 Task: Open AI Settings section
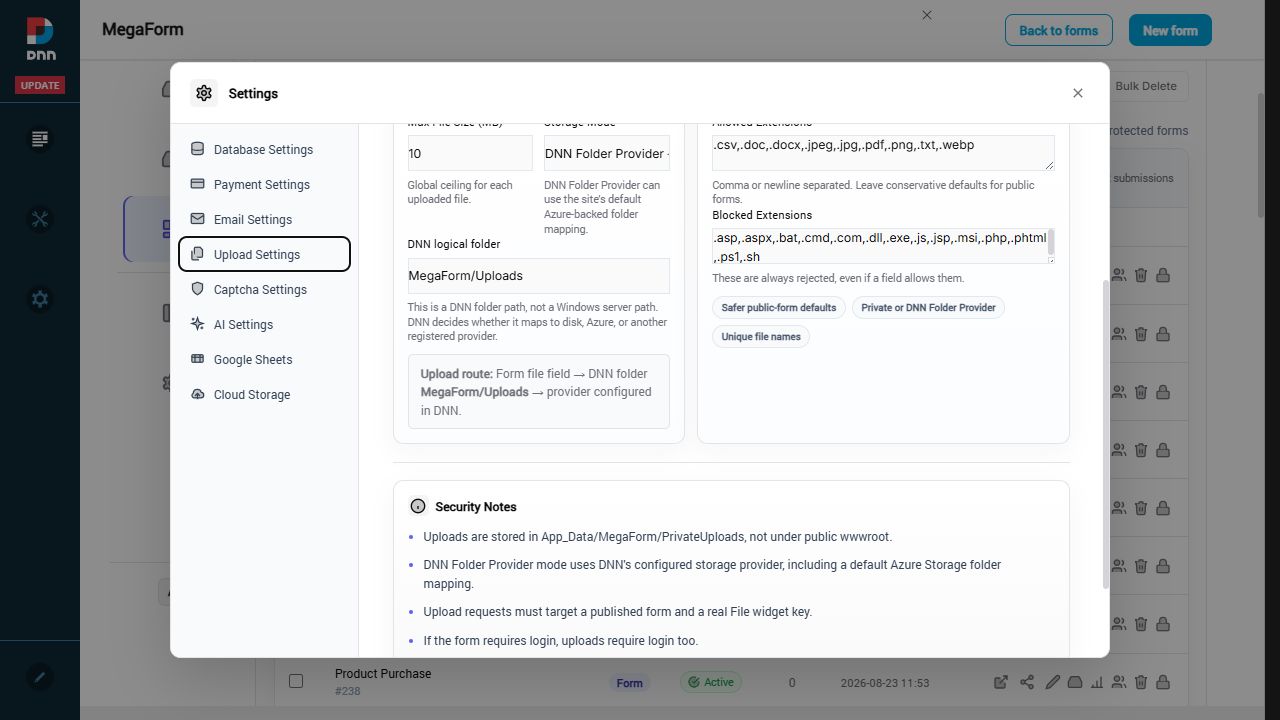point(264,324)
